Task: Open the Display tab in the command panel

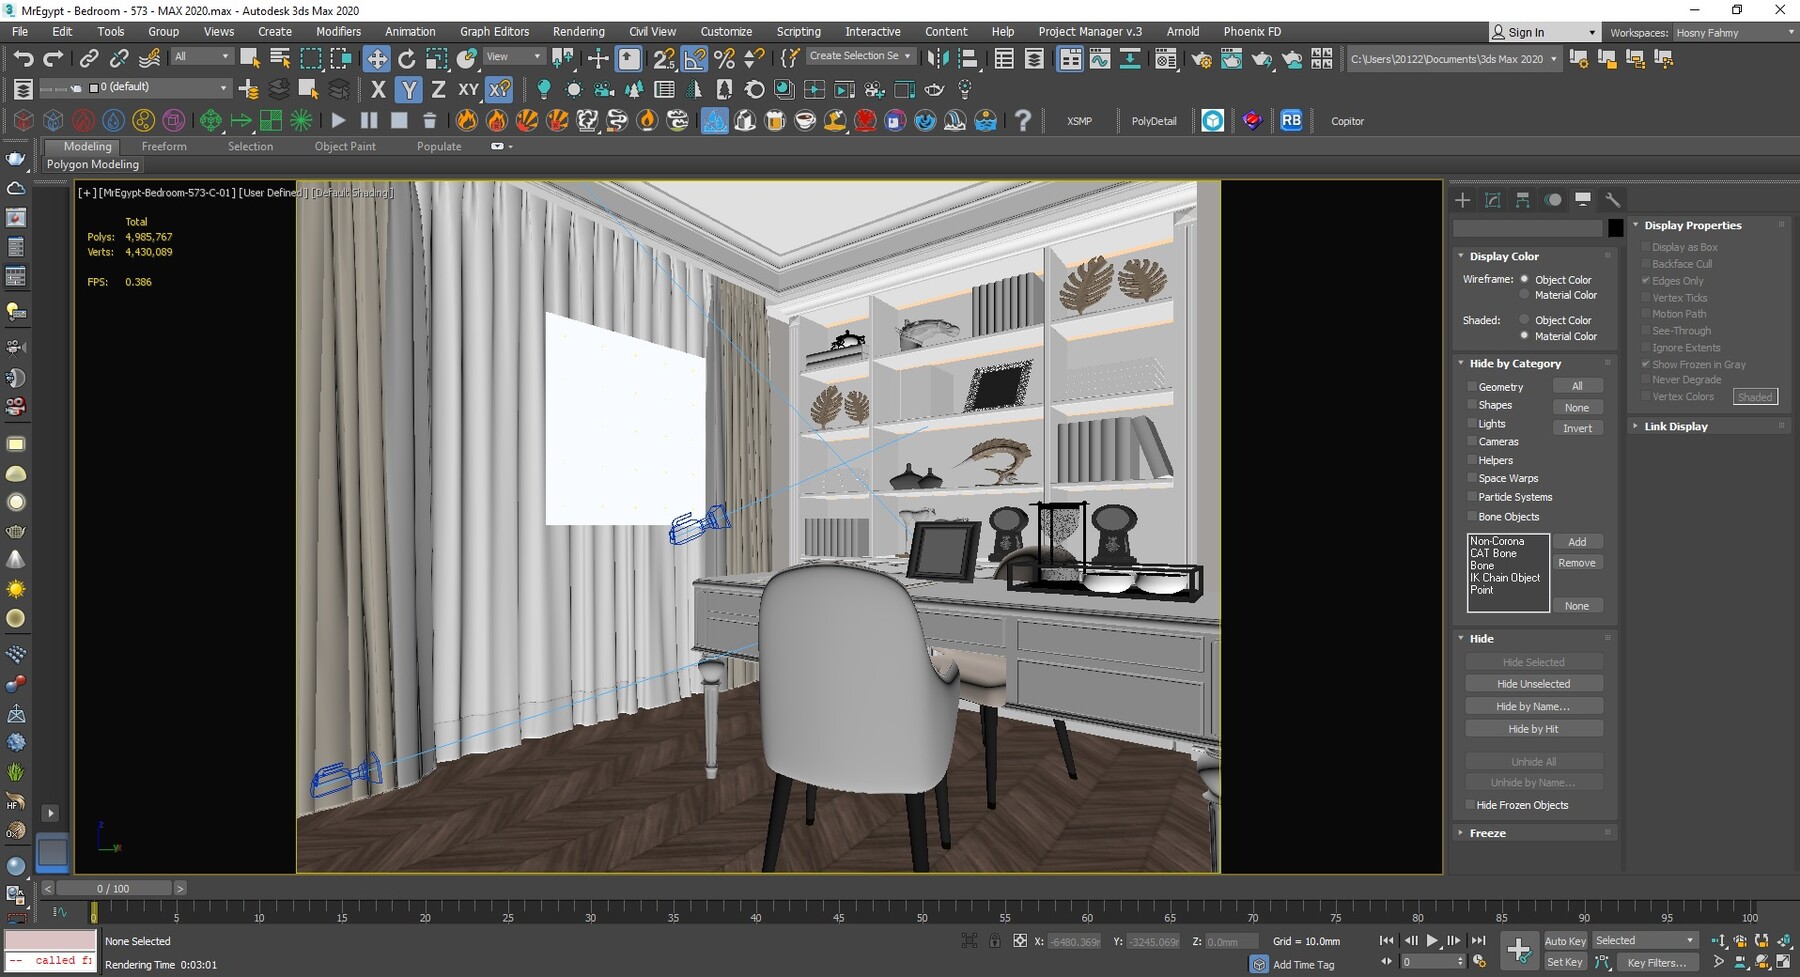Action: tap(1583, 200)
